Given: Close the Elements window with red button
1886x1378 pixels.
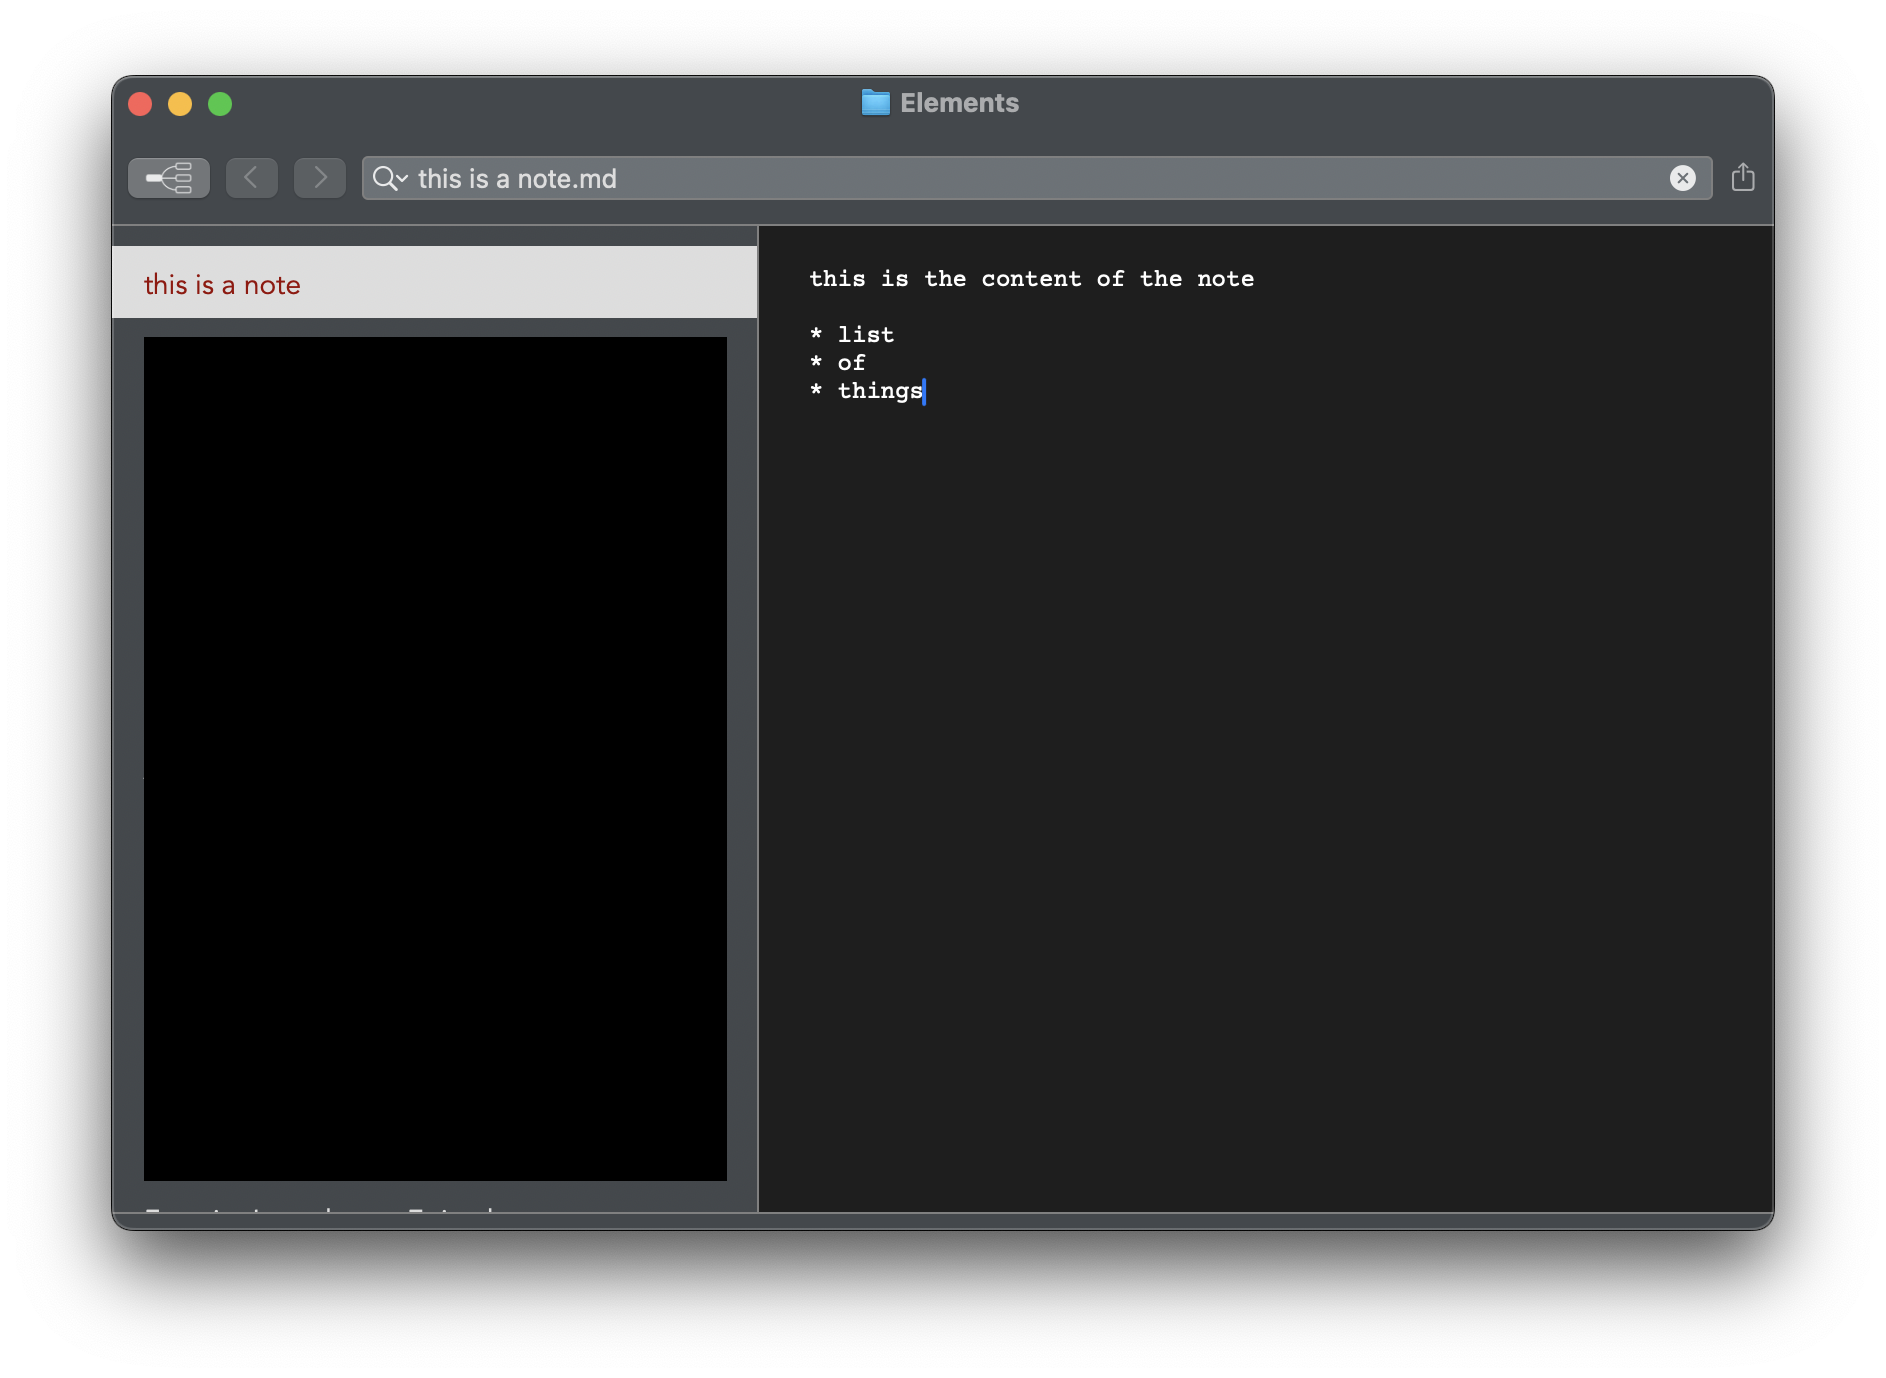Looking at the screenshot, I should pyautogui.click(x=140, y=104).
